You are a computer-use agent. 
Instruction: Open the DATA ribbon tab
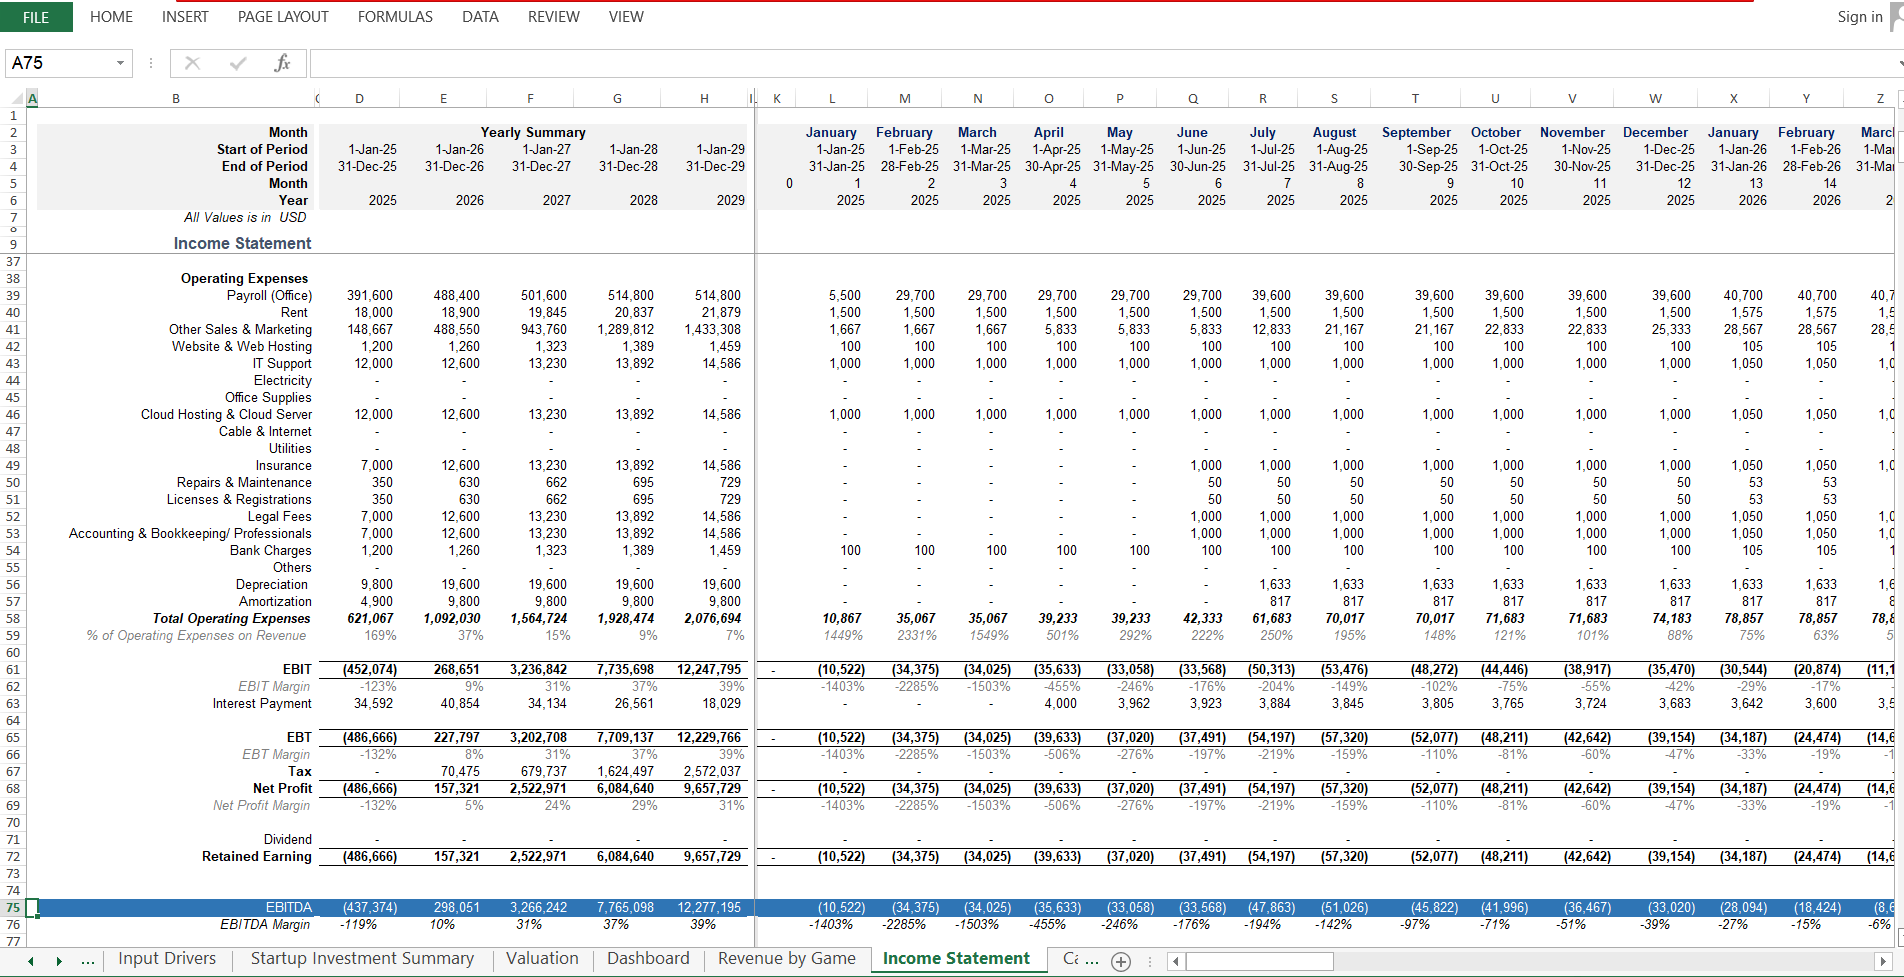tap(480, 17)
